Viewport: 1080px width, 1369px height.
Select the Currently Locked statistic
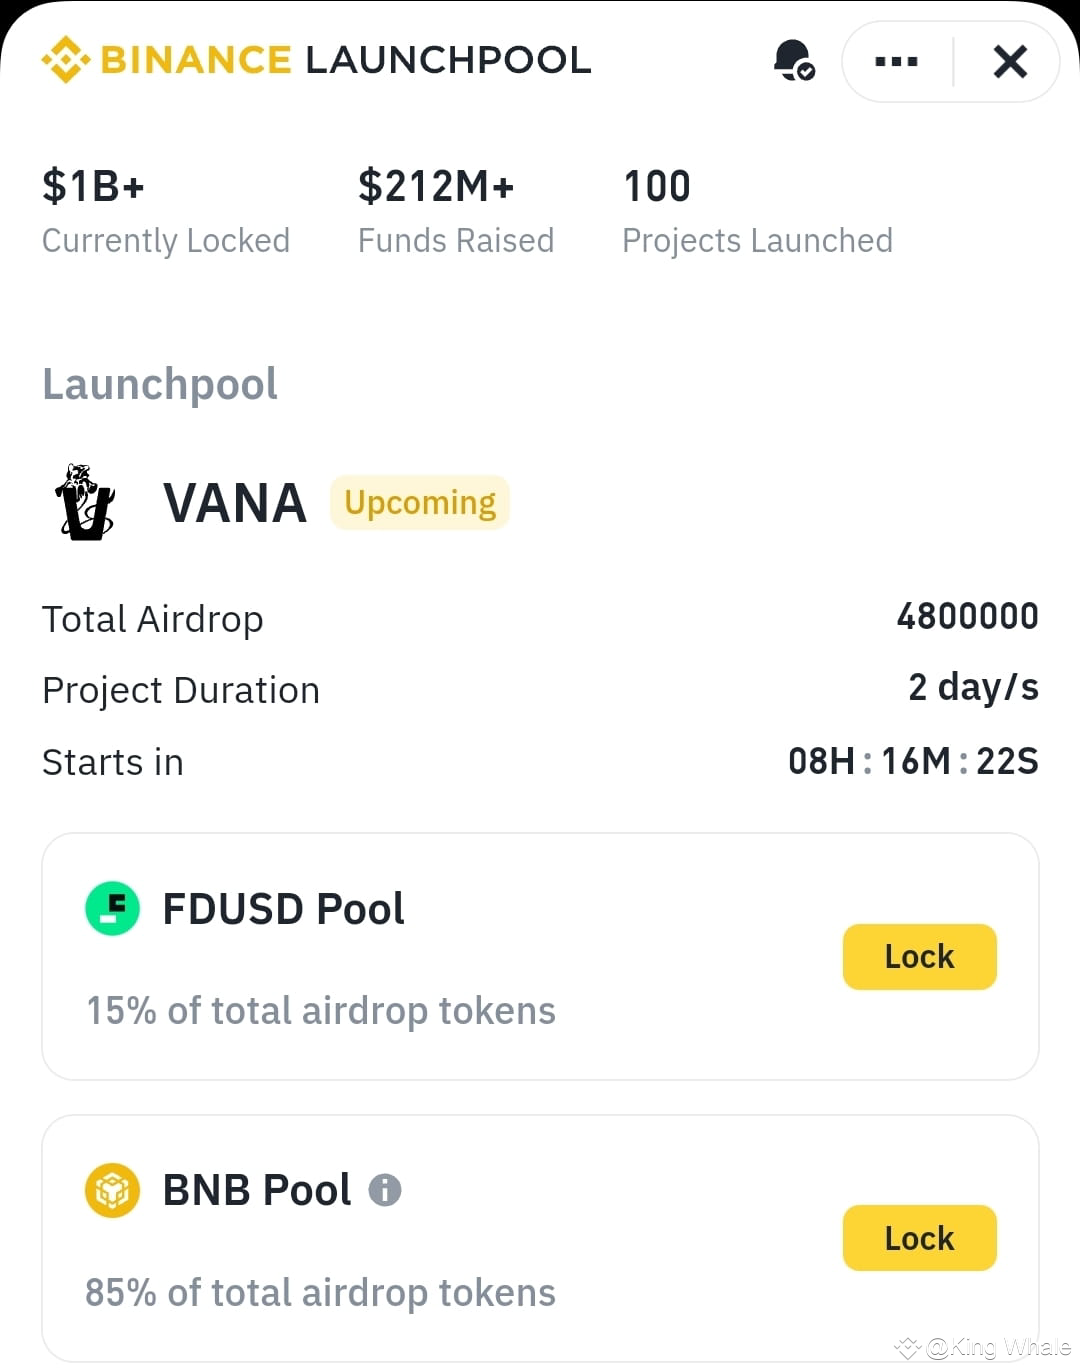click(x=166, y=212)
